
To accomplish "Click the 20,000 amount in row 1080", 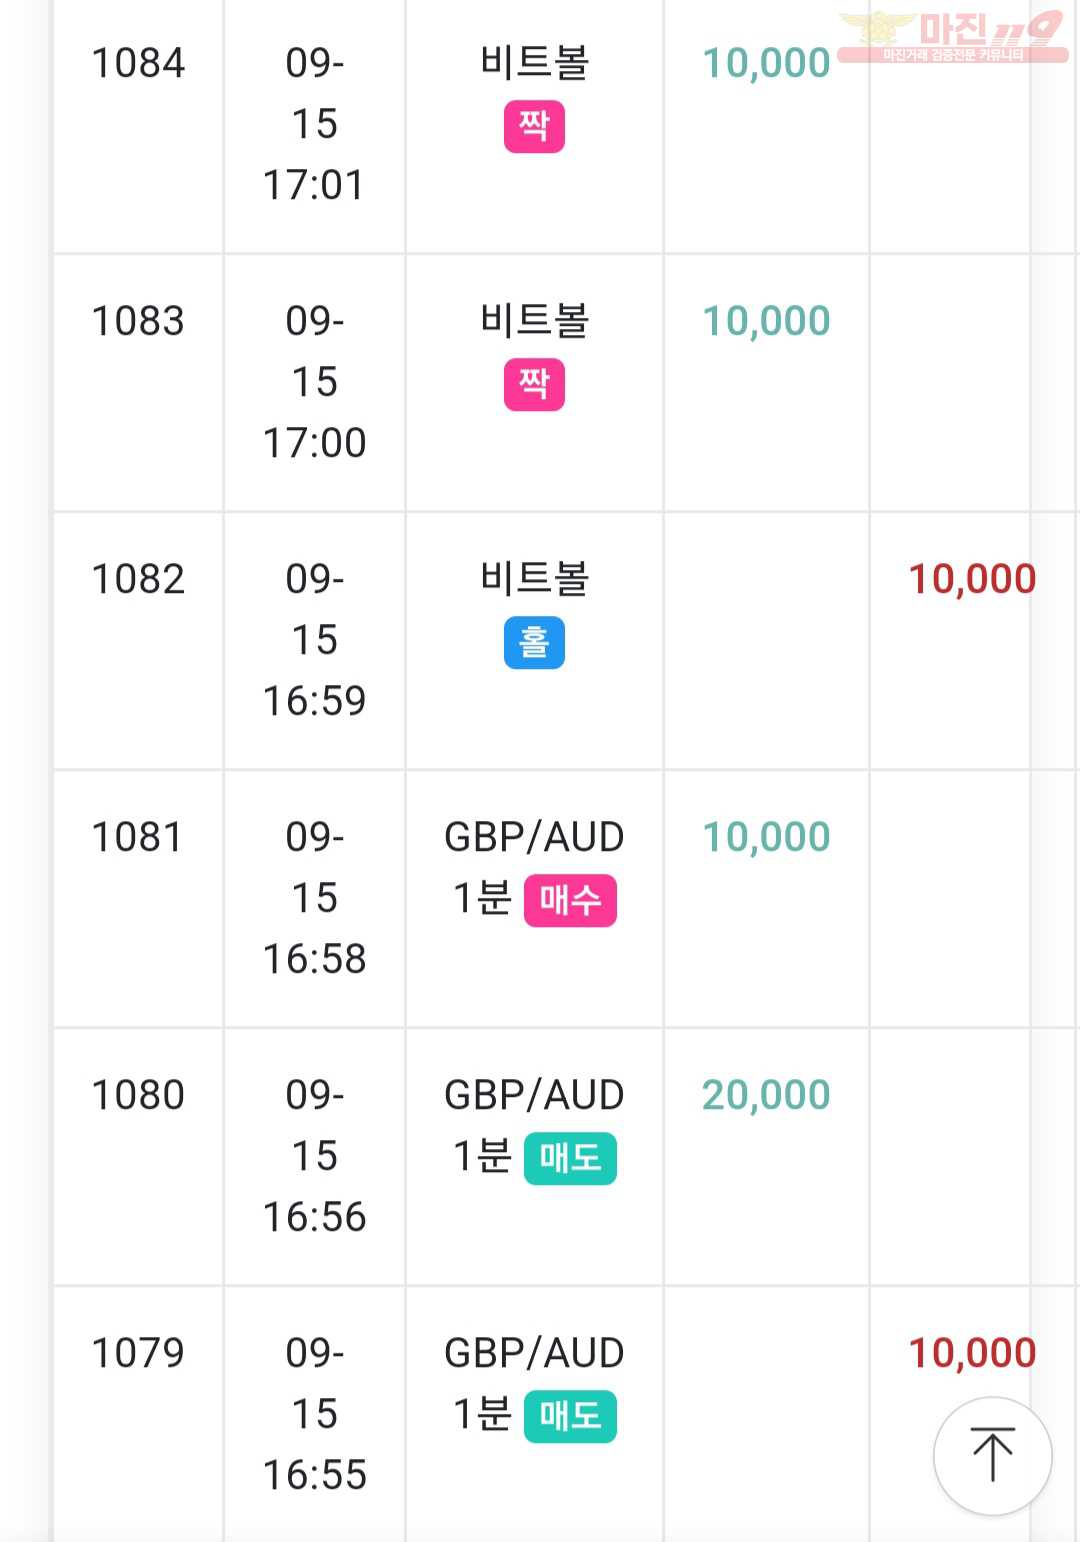I will click(x=766, y=1095).
